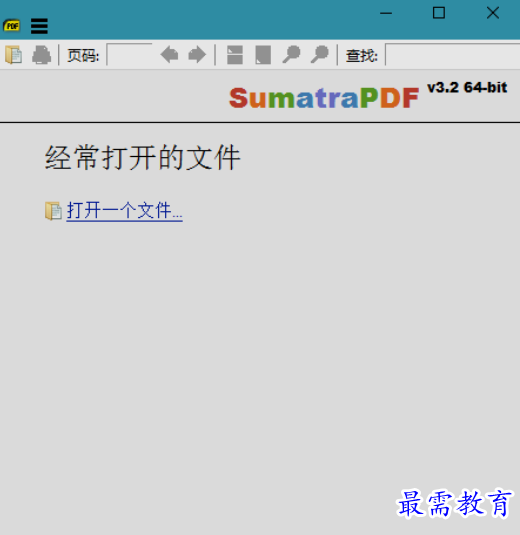Close the SumatraPDF window

[493, 13]
